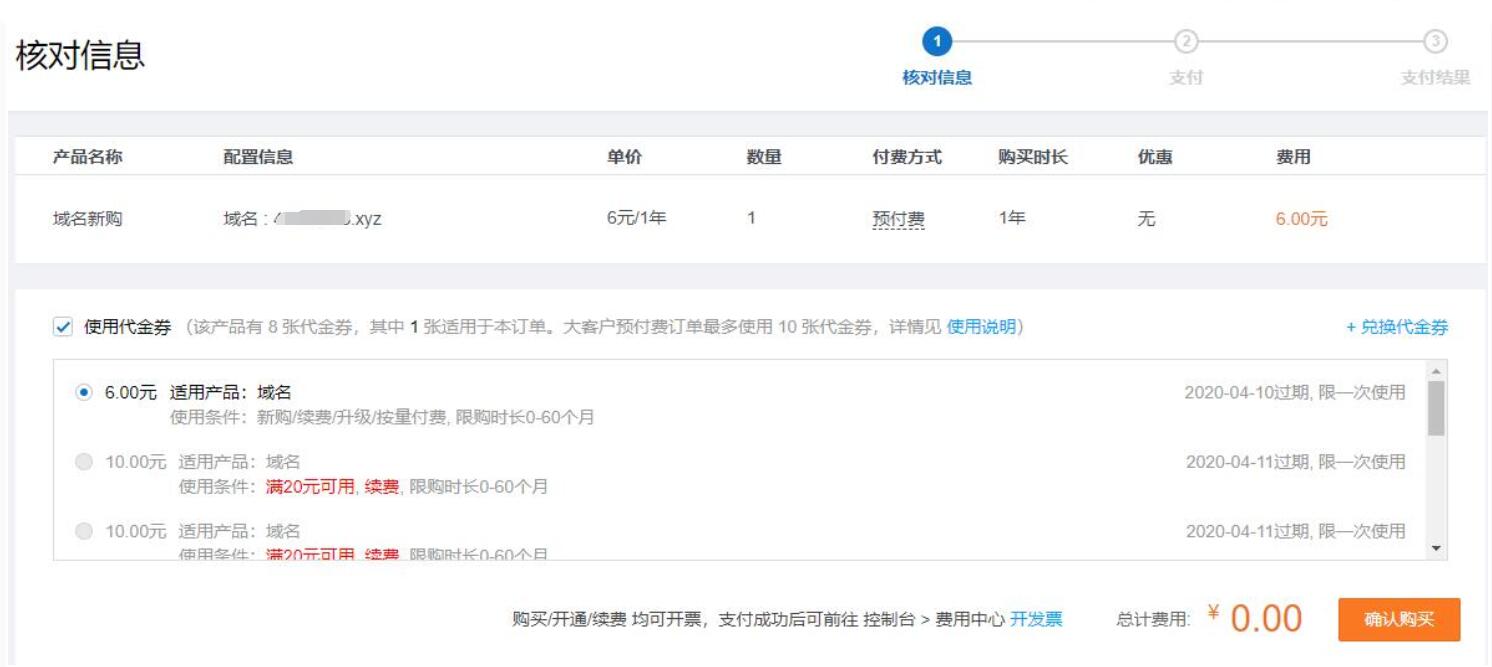Click step 1 circle icon 核对信息
This screenshot has width=1492, height=667.
[937, 41]
